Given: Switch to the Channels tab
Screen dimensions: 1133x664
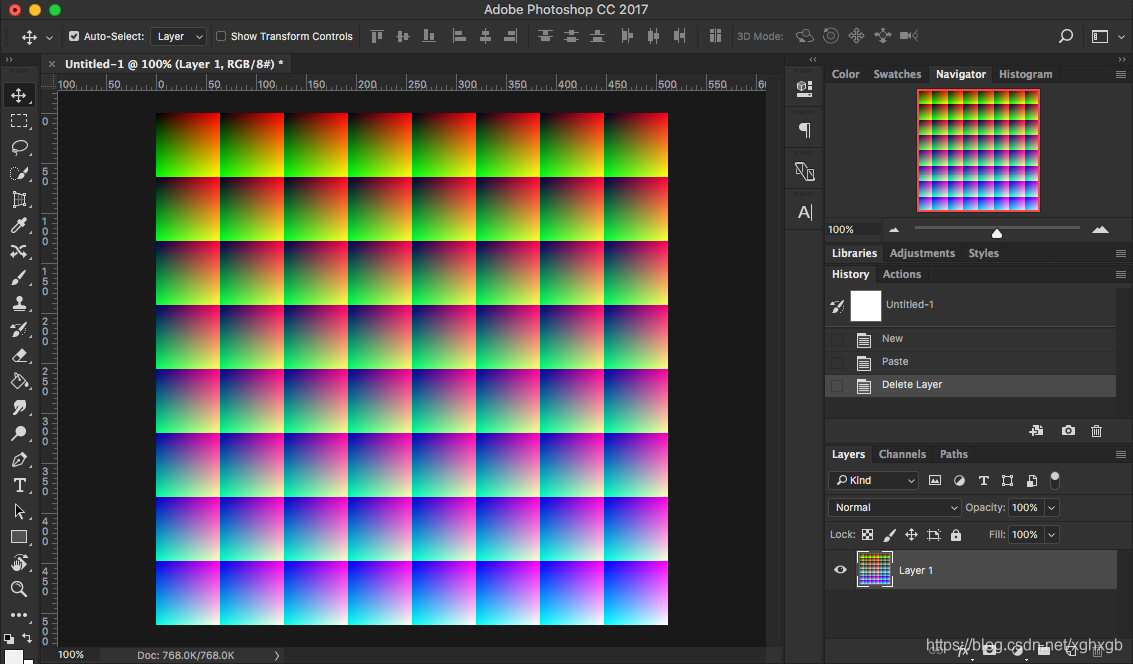Looking at the screenshot, I should pos(902,455).
